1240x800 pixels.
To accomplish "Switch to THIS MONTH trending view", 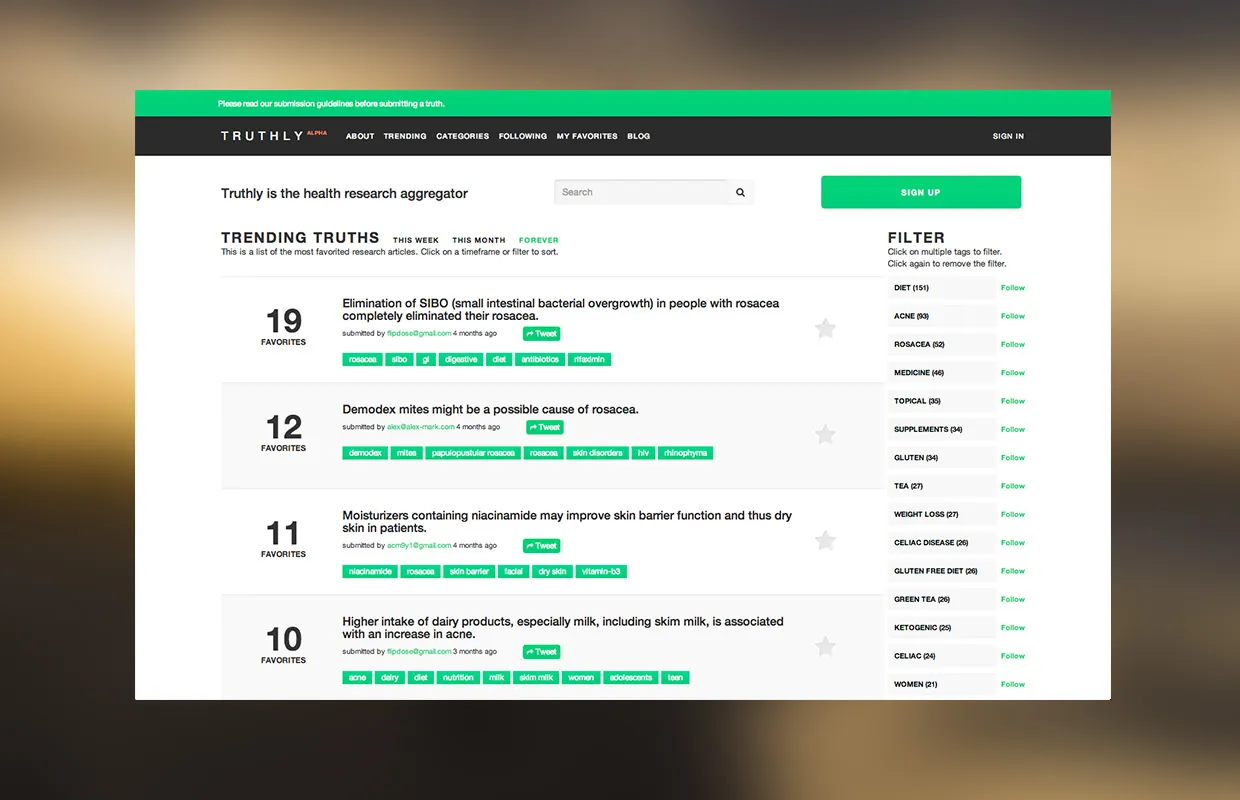I will (x=478, y=240).
